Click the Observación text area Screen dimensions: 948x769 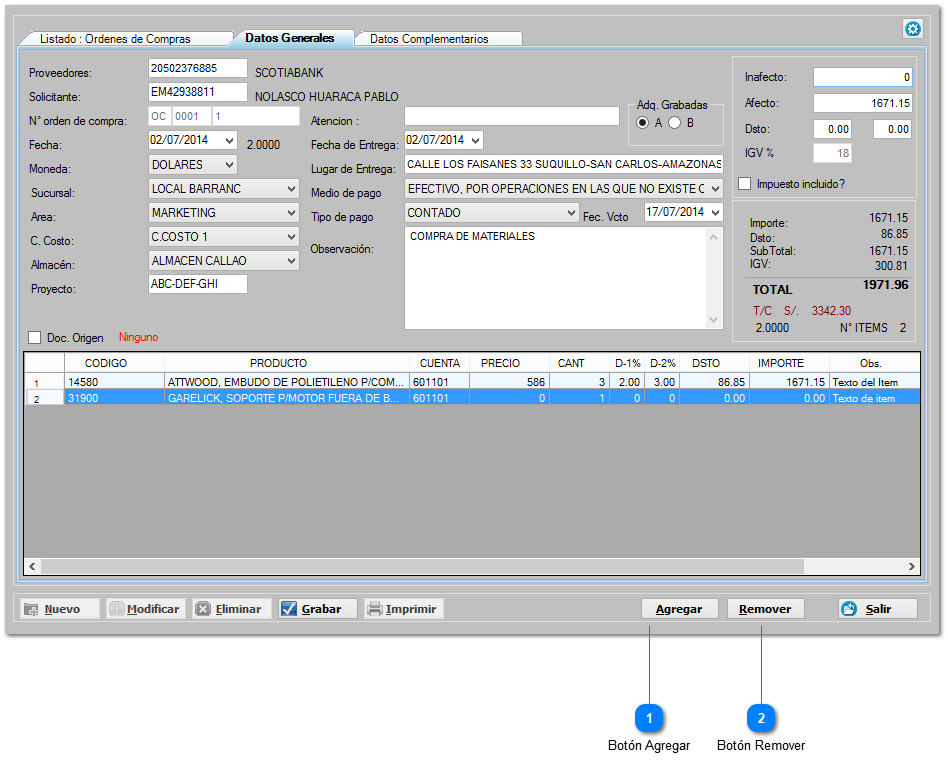pyautogui.click(x=563, y=278)
